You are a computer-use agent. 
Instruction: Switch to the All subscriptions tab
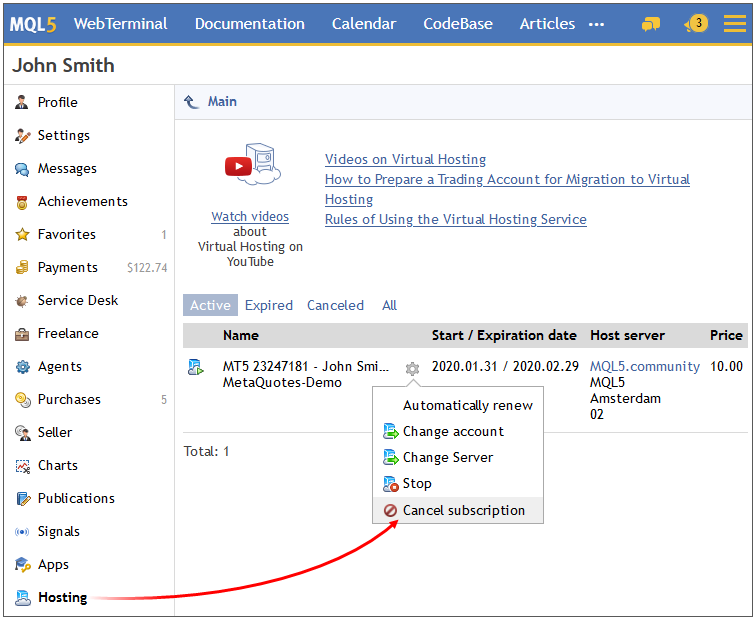(389, 305)
